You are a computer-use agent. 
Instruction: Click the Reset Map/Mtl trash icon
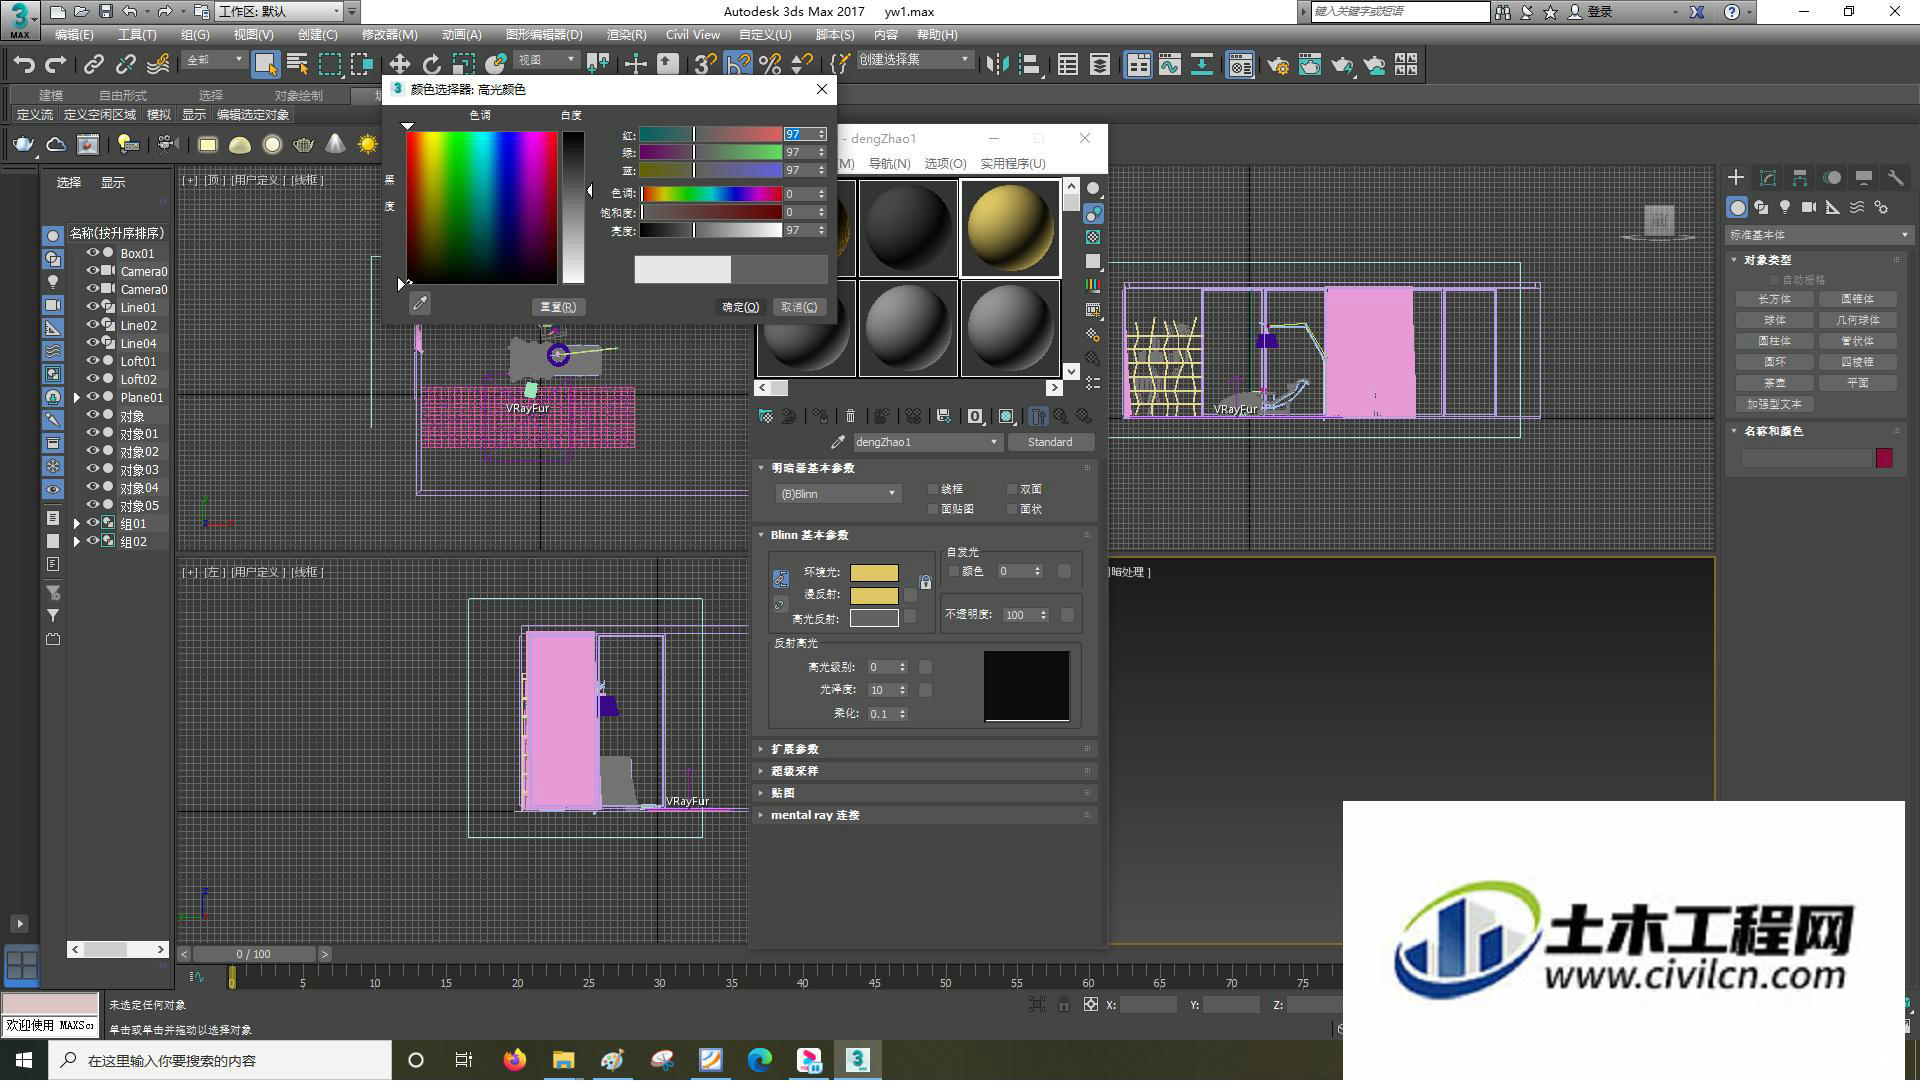[x=850, y=416]
